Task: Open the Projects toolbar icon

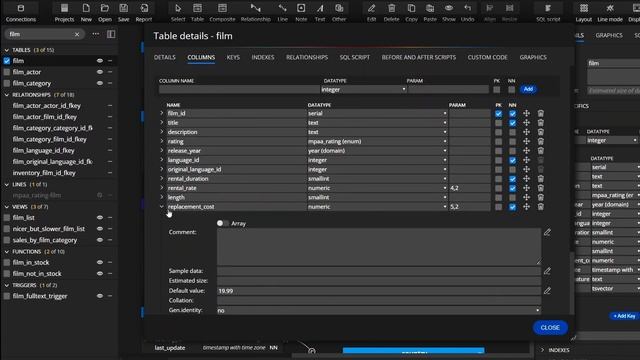Action: [x=64, y=12]
